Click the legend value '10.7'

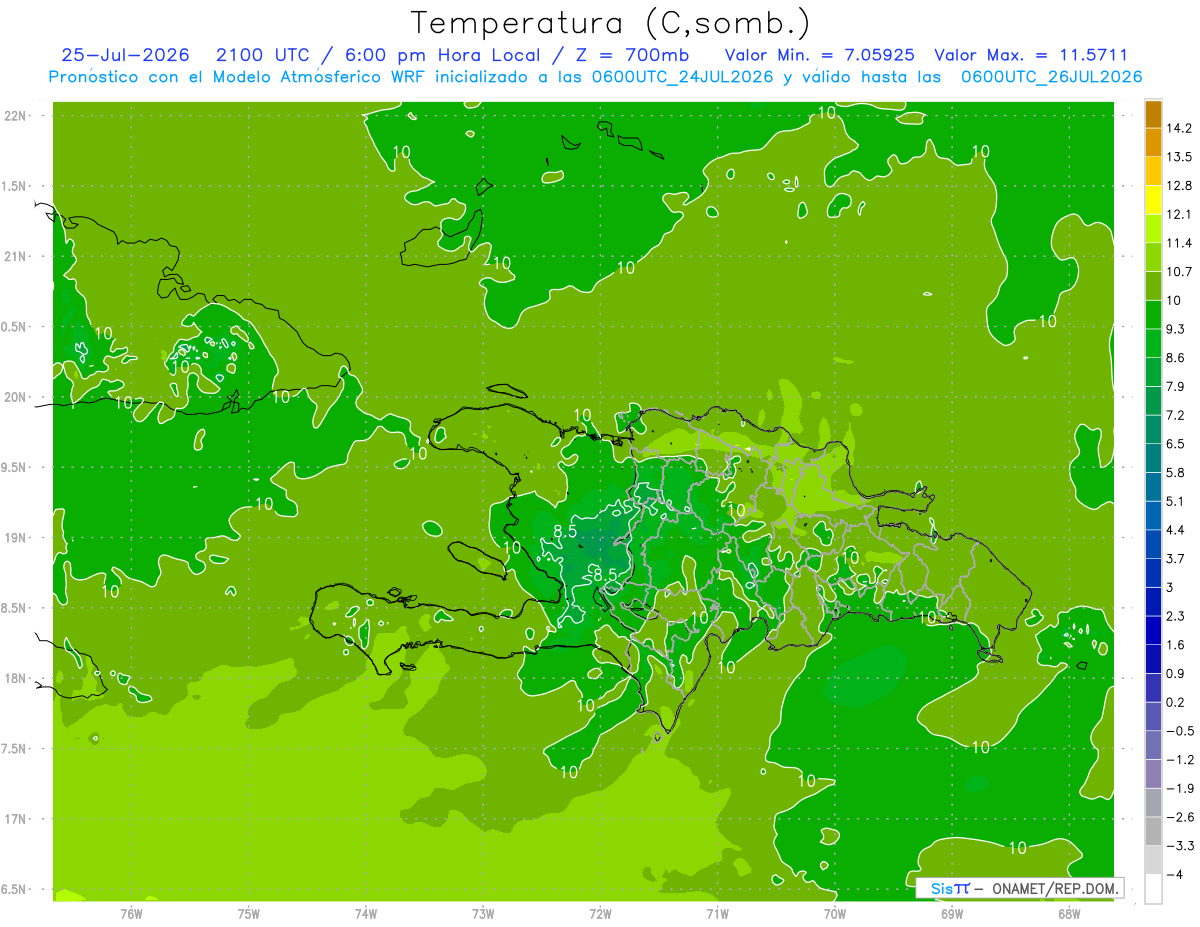(x=1177, y=271)
